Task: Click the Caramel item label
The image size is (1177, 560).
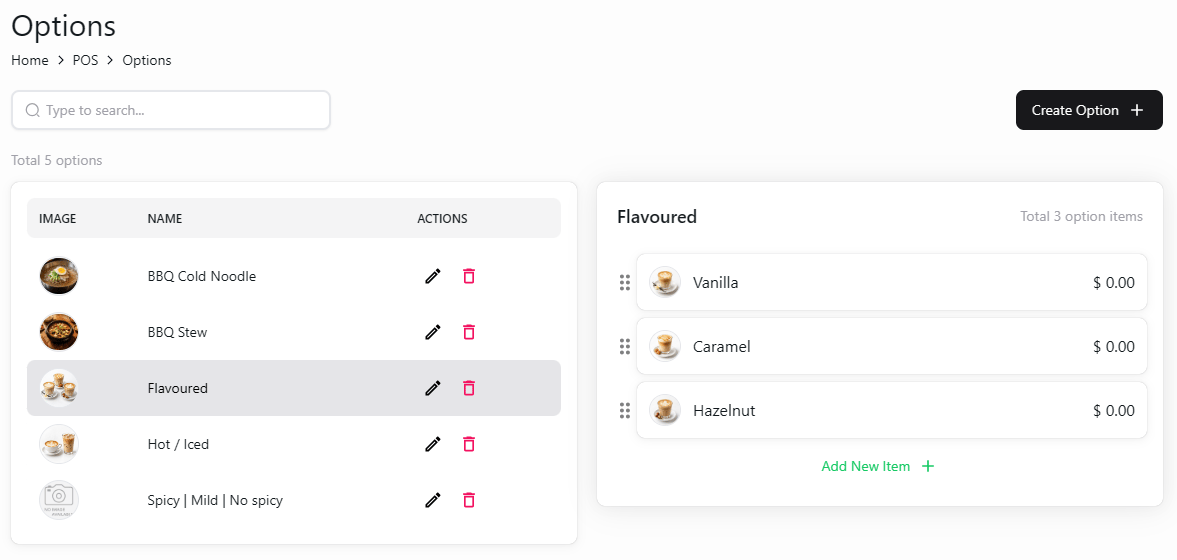Action: [x=721, y=347]
